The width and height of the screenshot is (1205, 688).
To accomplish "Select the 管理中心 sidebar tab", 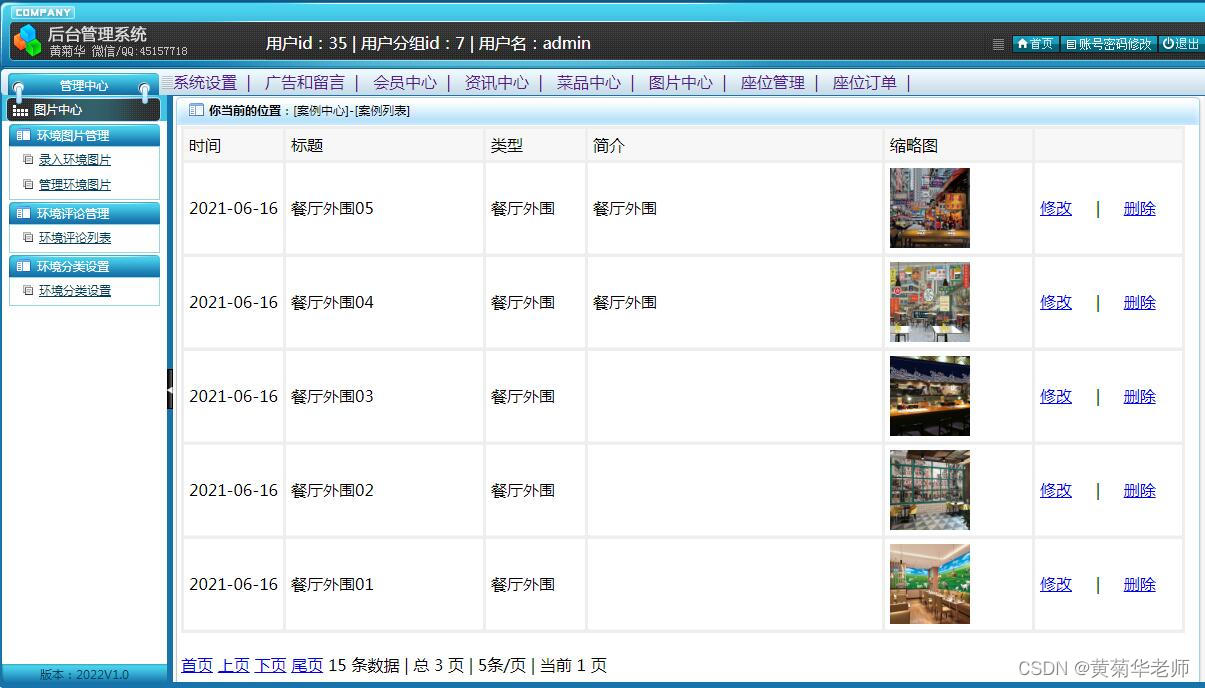I will (x=83, y=86).
